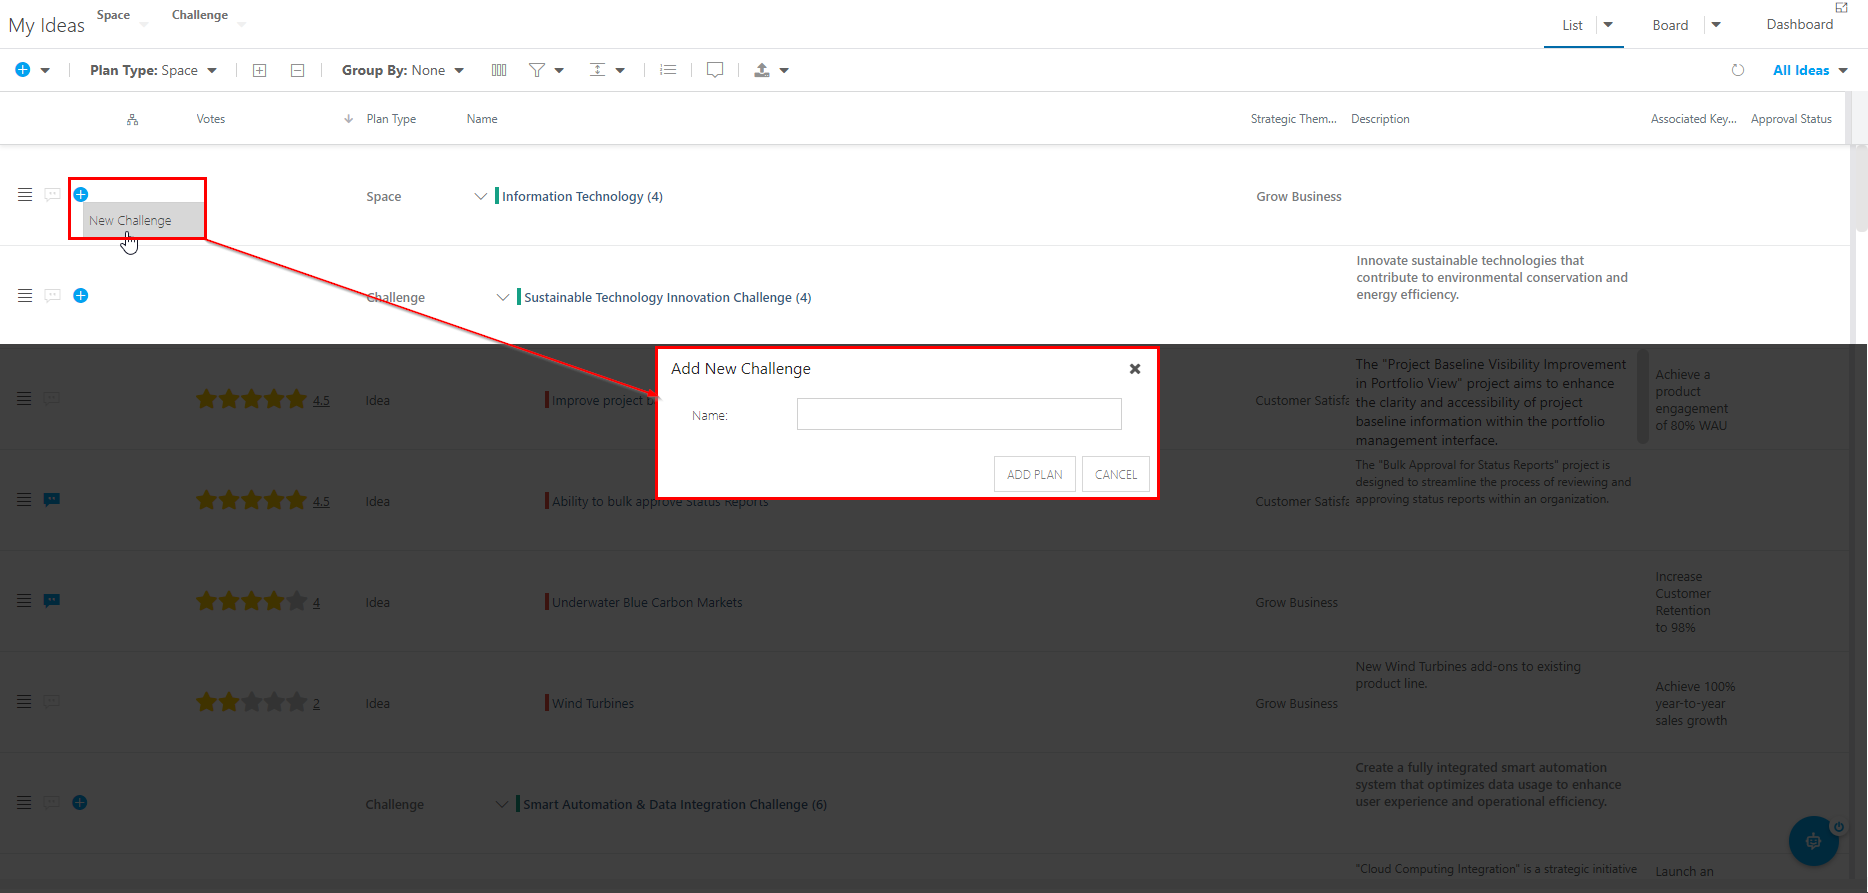Click the collapse all rows icon
The image size is (1868, 893).
pos(297,70)
